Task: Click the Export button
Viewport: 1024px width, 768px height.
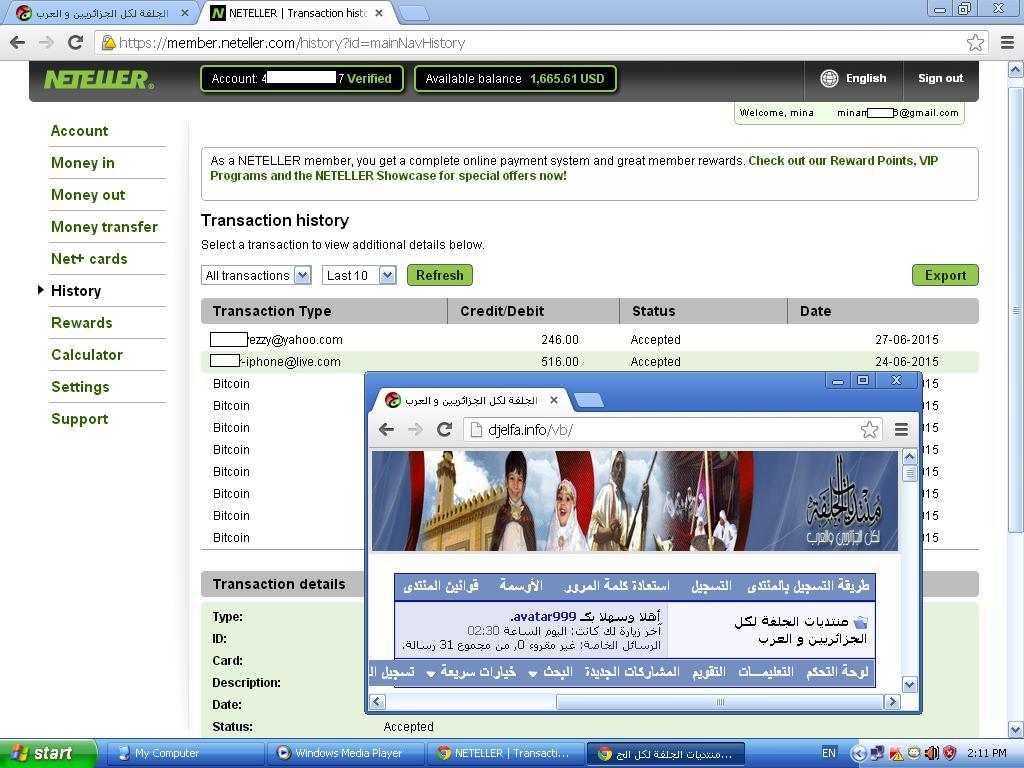Action: pyautogui.click(x=945, y=275)
